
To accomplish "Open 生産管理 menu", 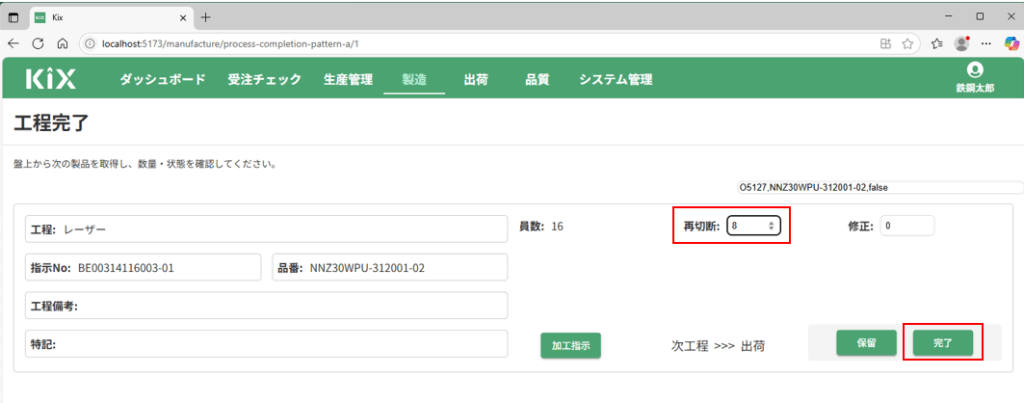I will coord(348,80).
